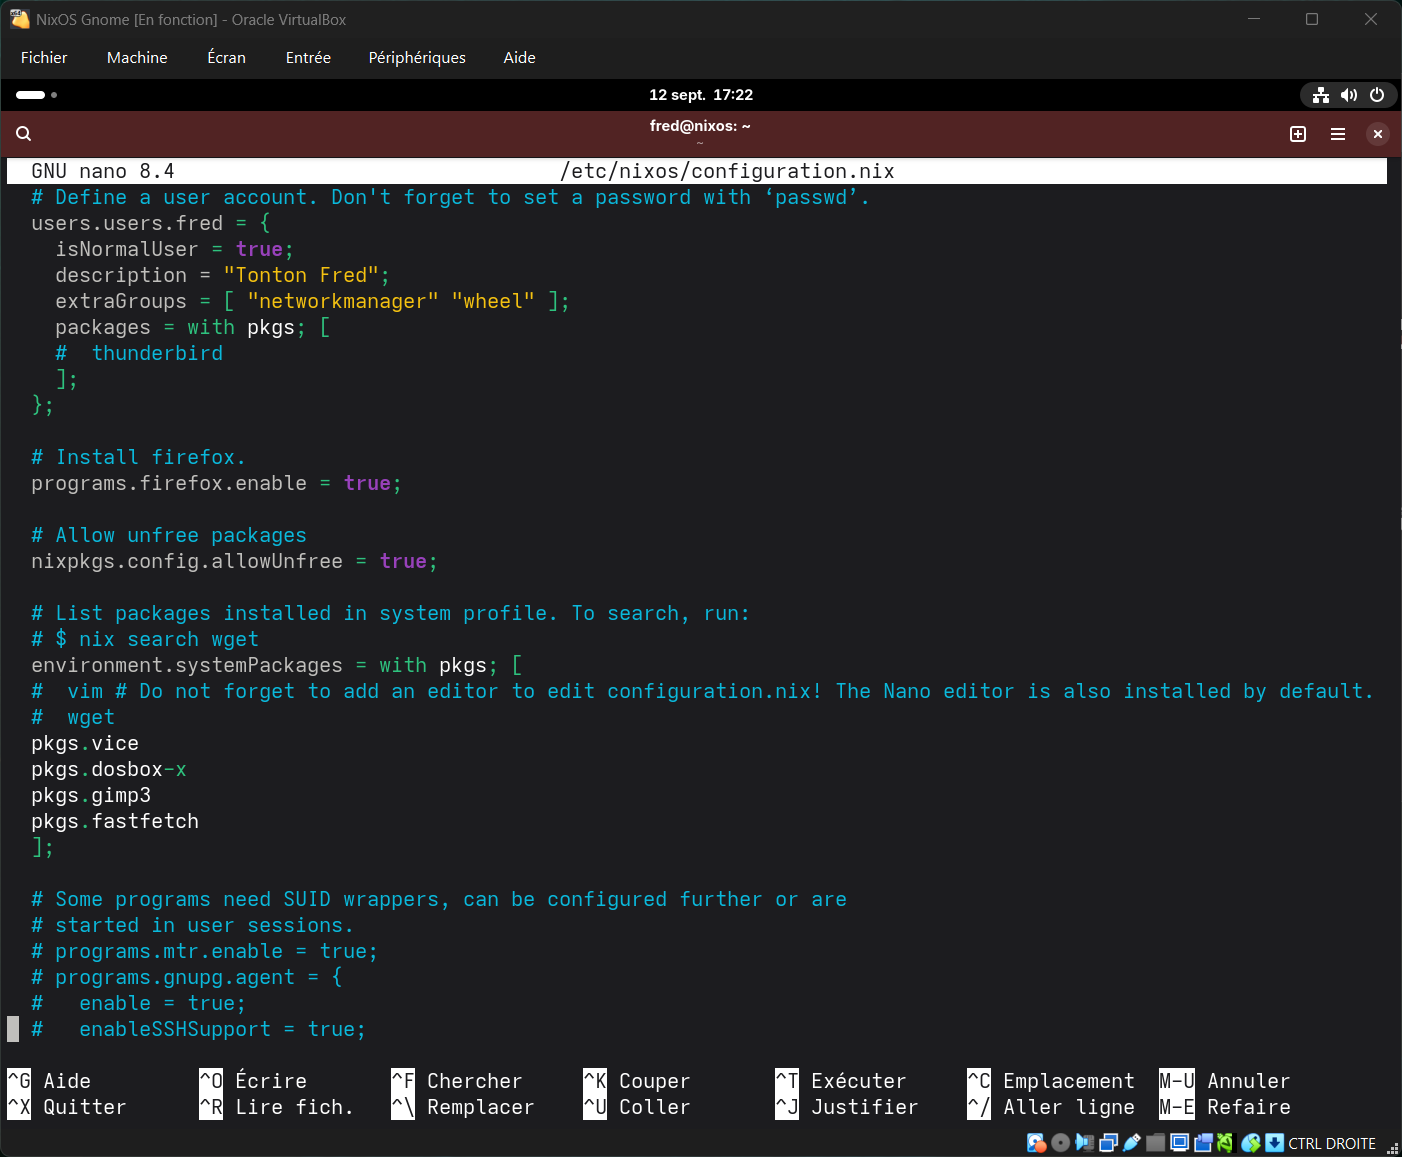Screen dimensions: 1402x1157
Task: Open GNOME system menu with power icon
Action: tap(1377, 95)
